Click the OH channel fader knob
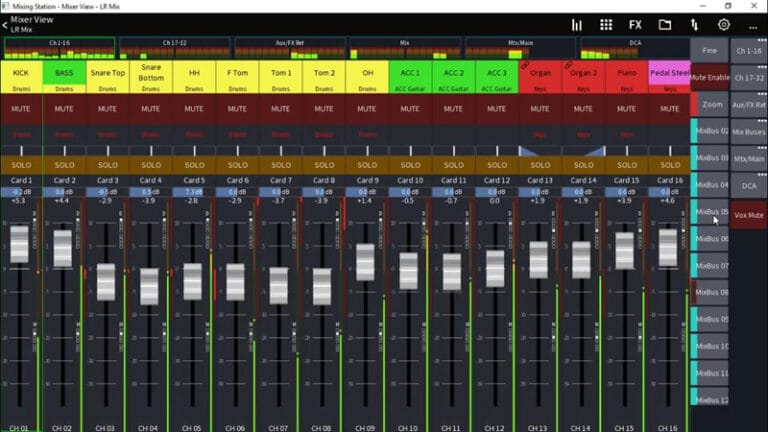The width and height of the screenshot is (768, 432). tap(365, 262)
